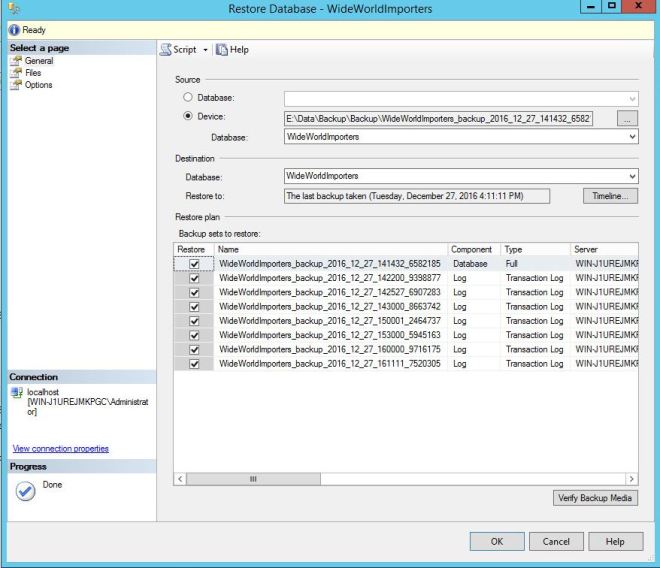Click the Device path input field
Viewport: 660px width, 568px height.
pos(438,118)
